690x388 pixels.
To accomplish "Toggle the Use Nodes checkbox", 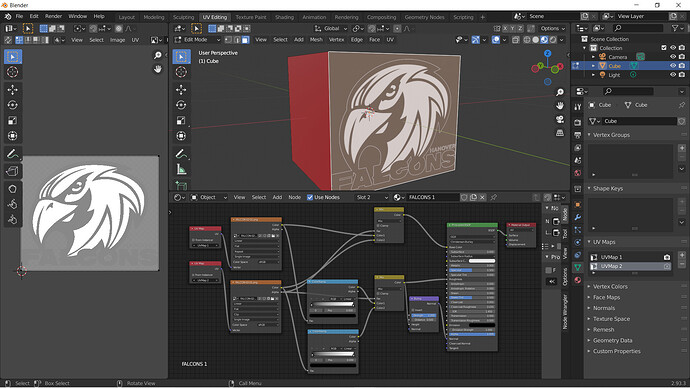I will pos(310,198).
